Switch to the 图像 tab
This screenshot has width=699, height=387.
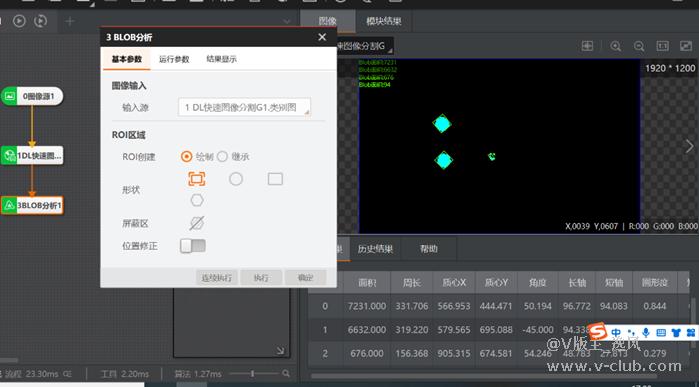point(328,21)
